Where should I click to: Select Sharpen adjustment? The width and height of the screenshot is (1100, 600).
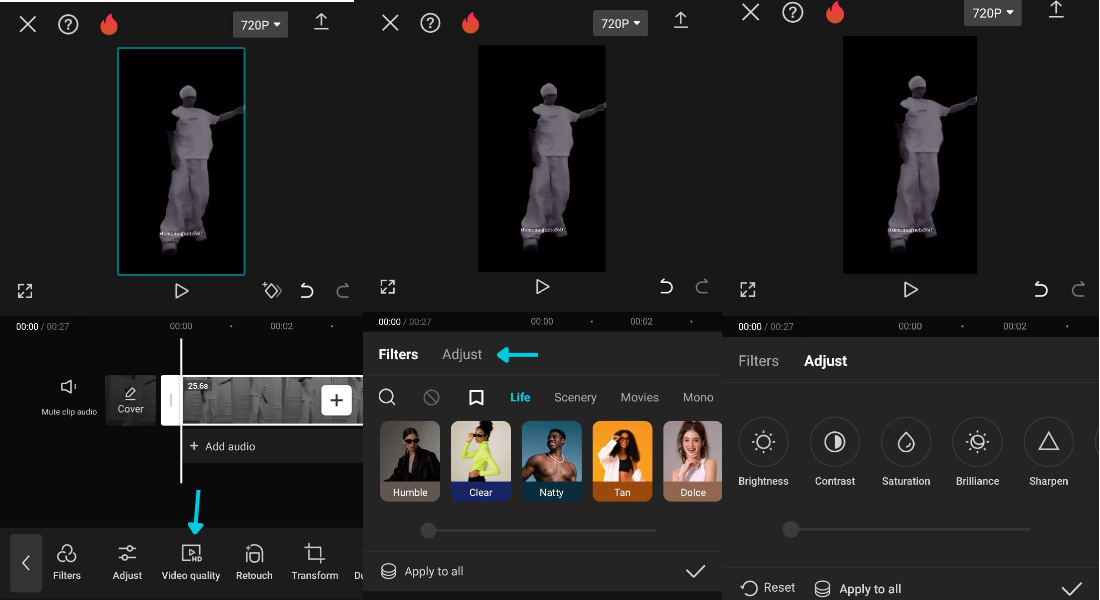pyautogui.click(x=1049, y=452)
